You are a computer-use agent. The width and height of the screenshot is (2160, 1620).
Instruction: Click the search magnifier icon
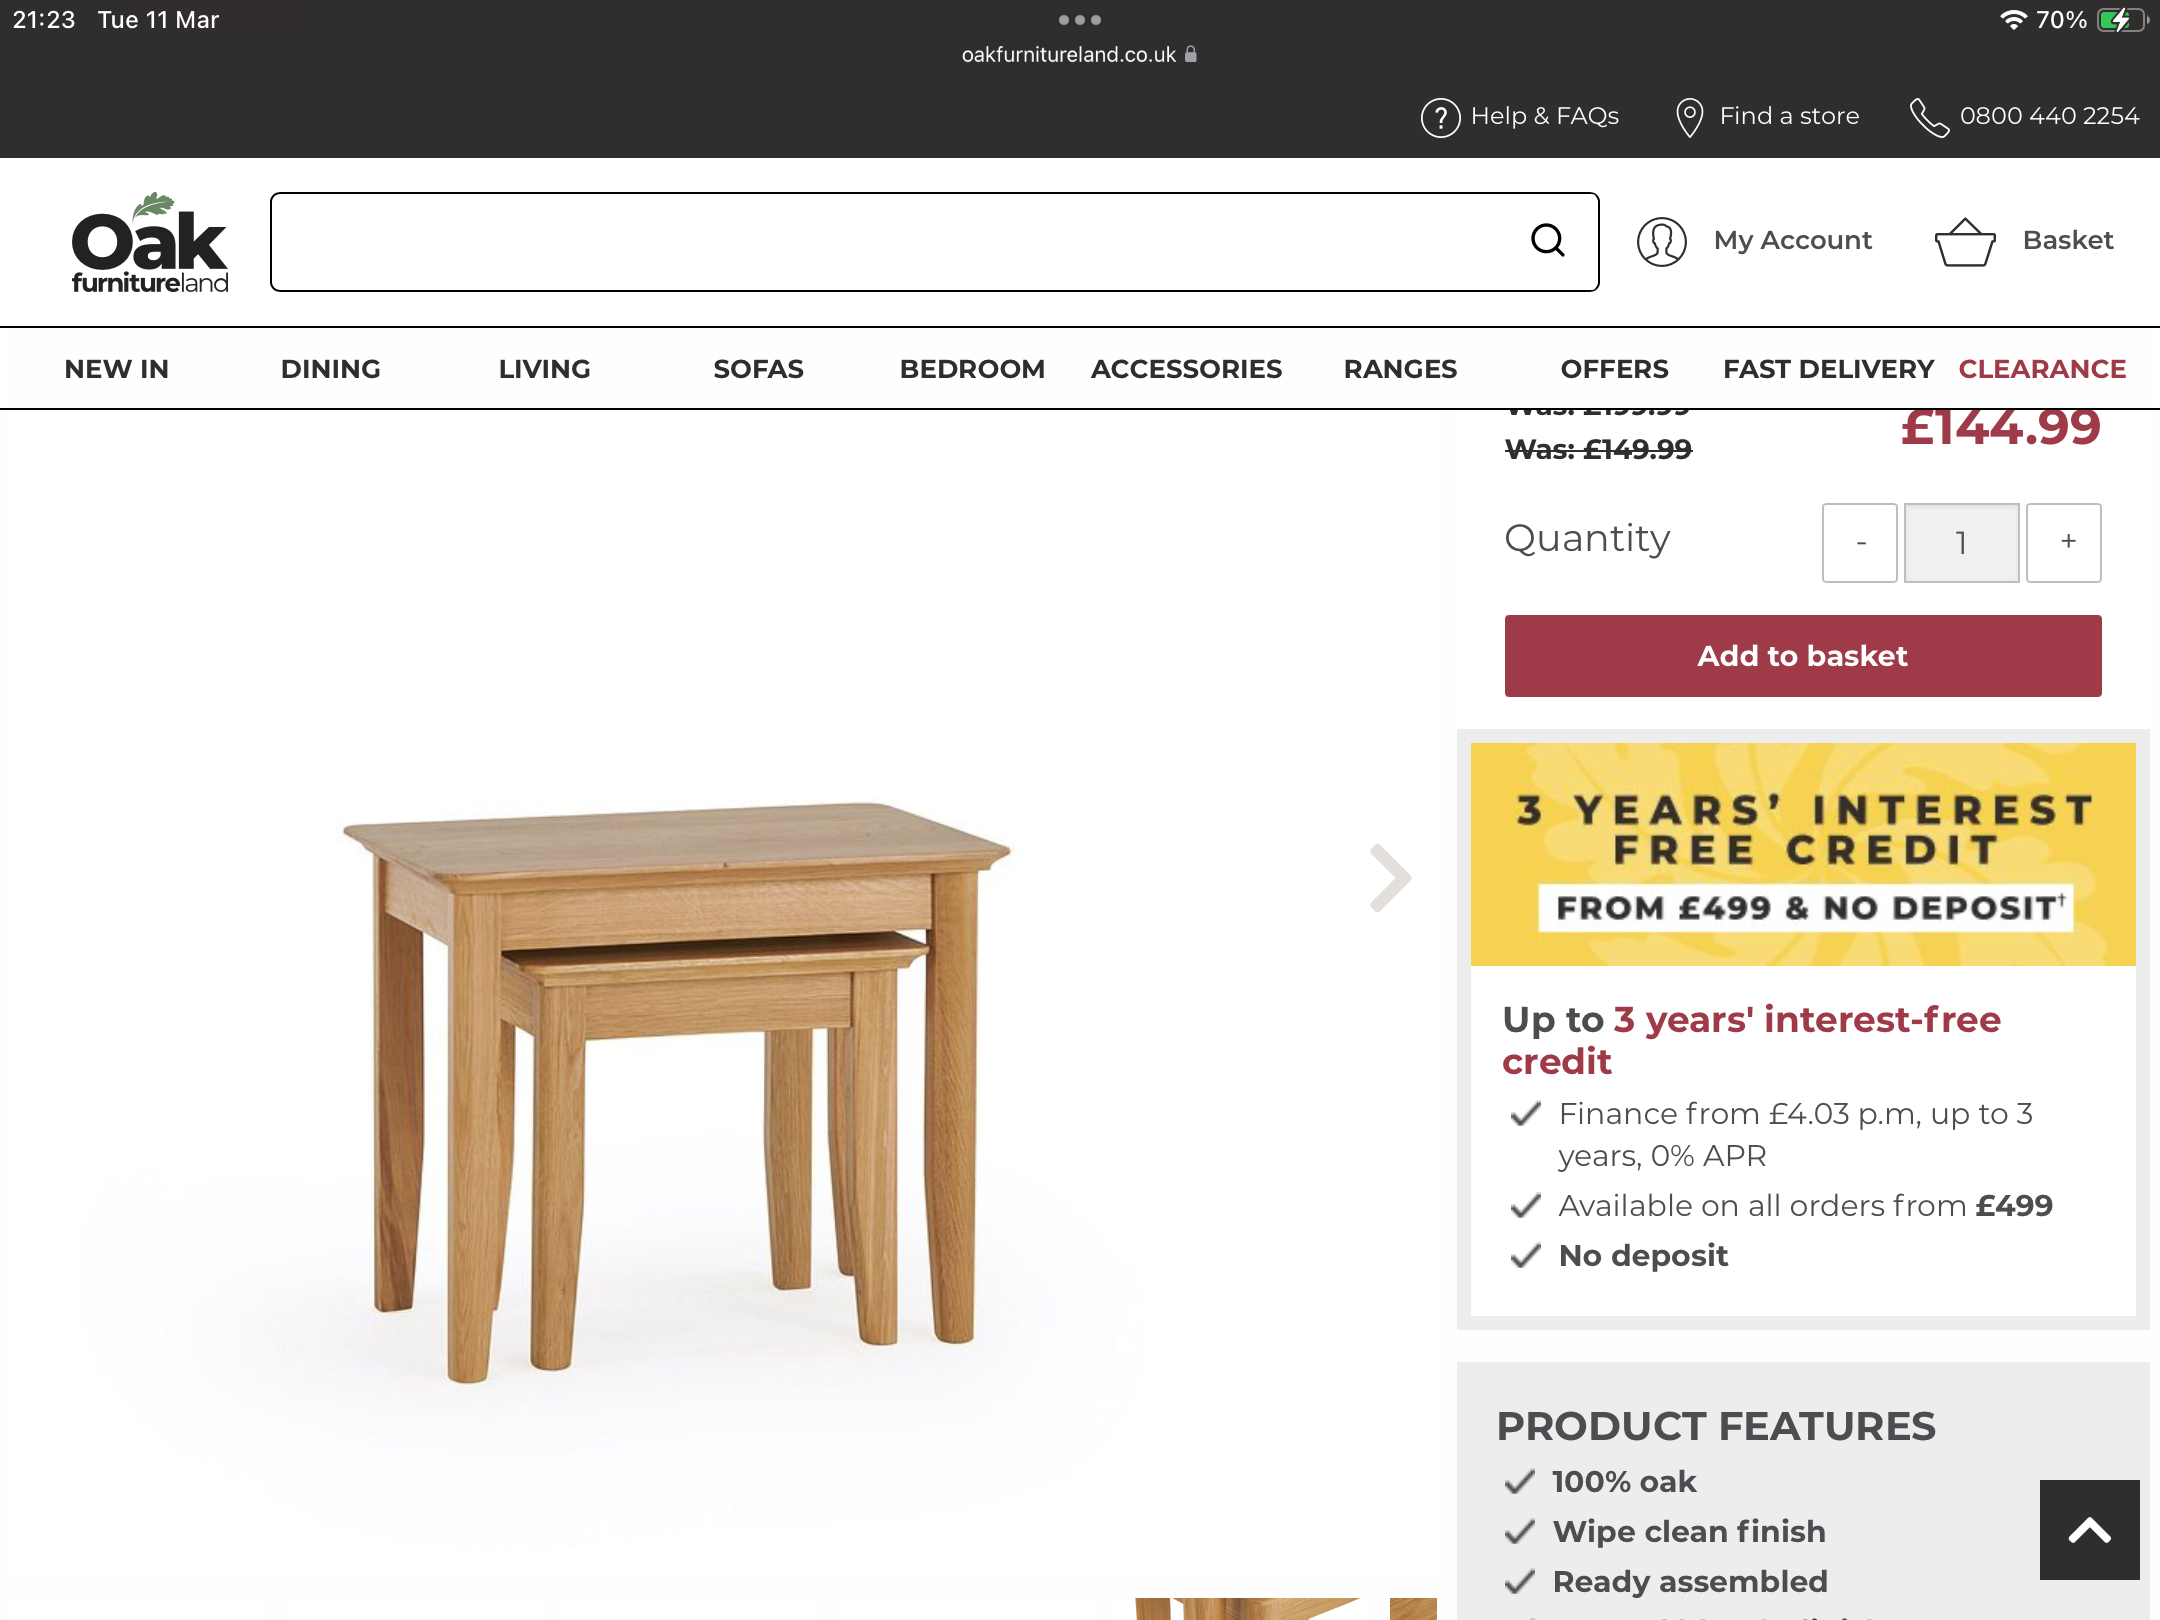(1547, 240)
